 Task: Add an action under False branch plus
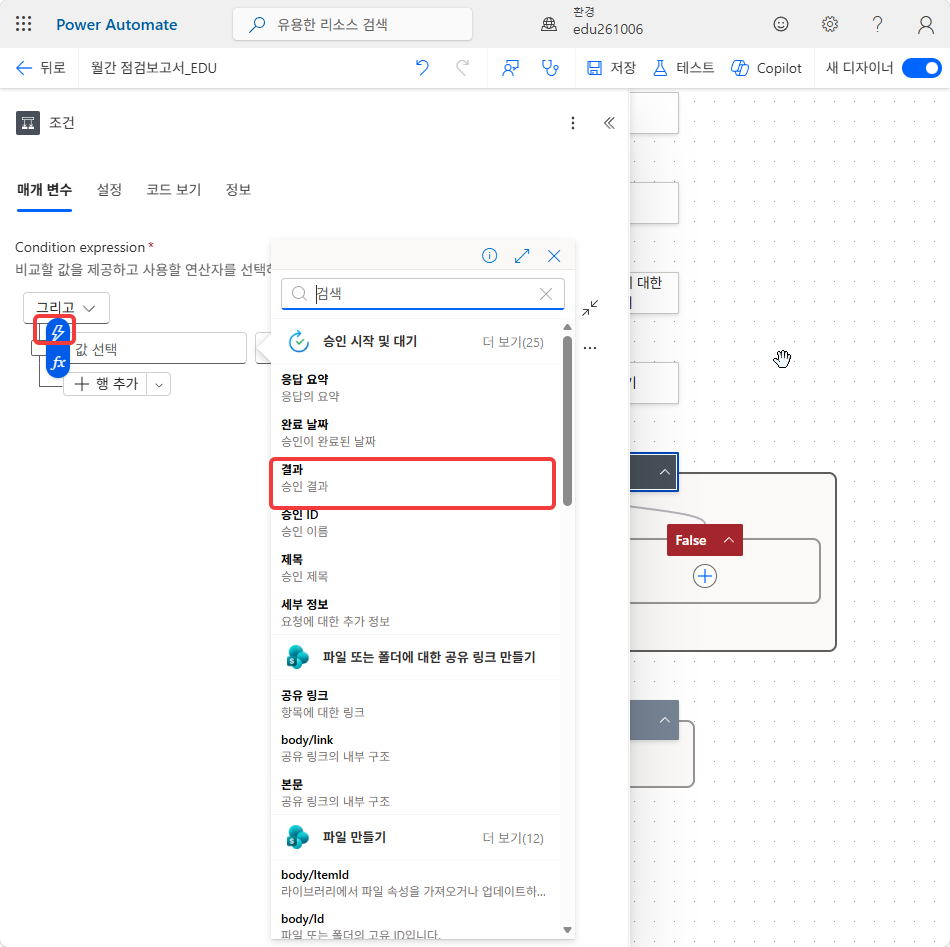[704, 576]
